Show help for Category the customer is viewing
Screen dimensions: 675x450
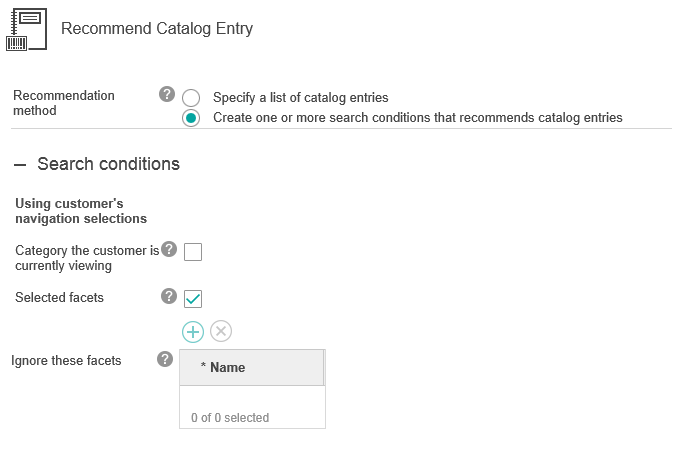pyautogui.click(x=168, y=249)
